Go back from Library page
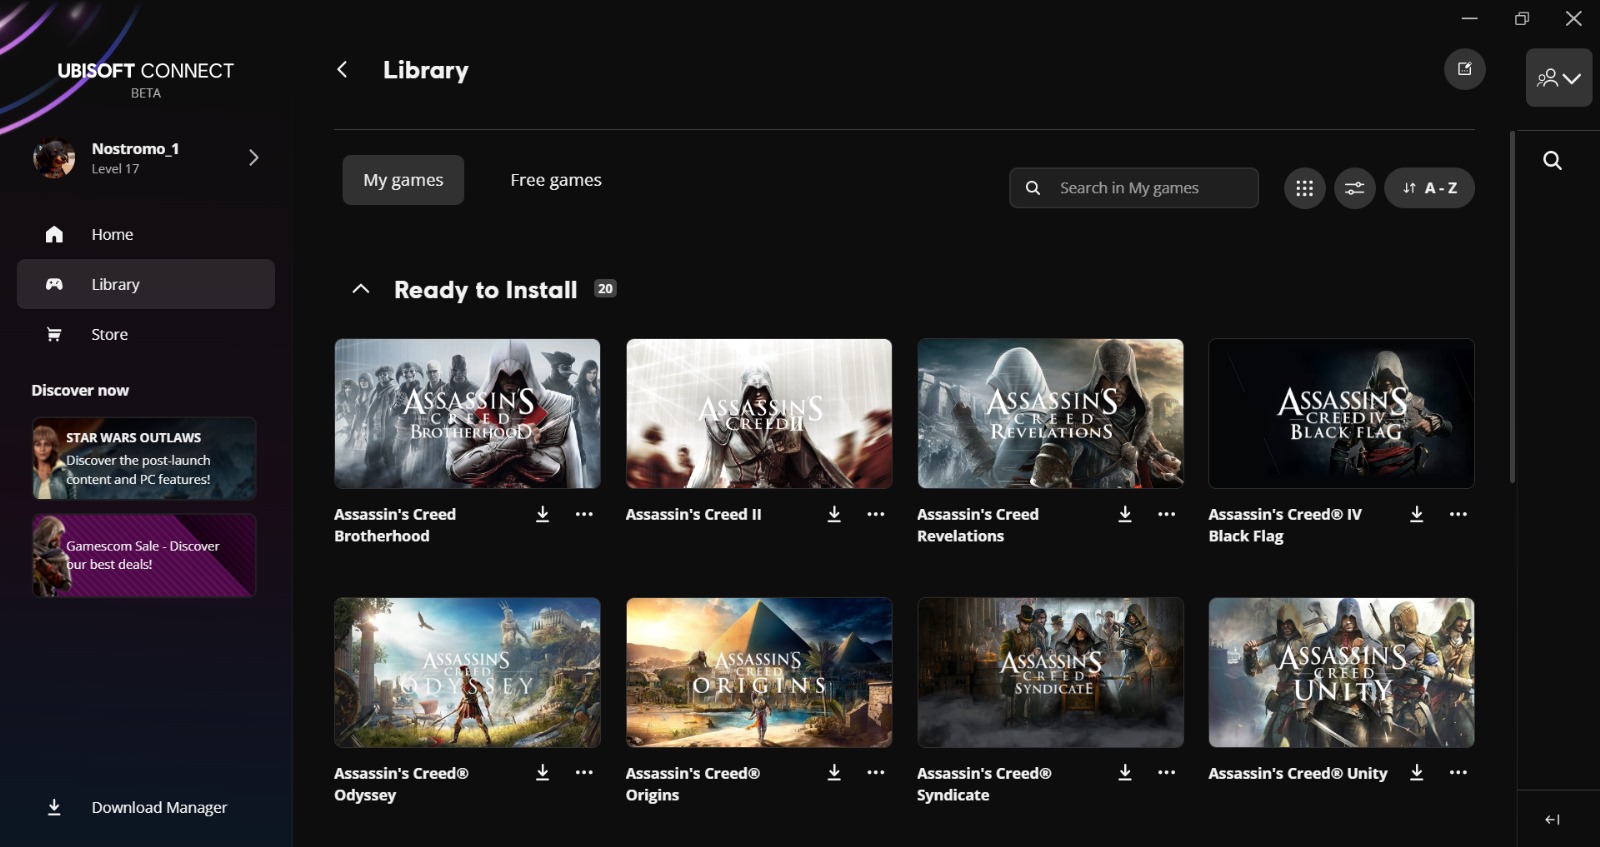The width and height of the screenshot is (1600, 847). [342, 69]
